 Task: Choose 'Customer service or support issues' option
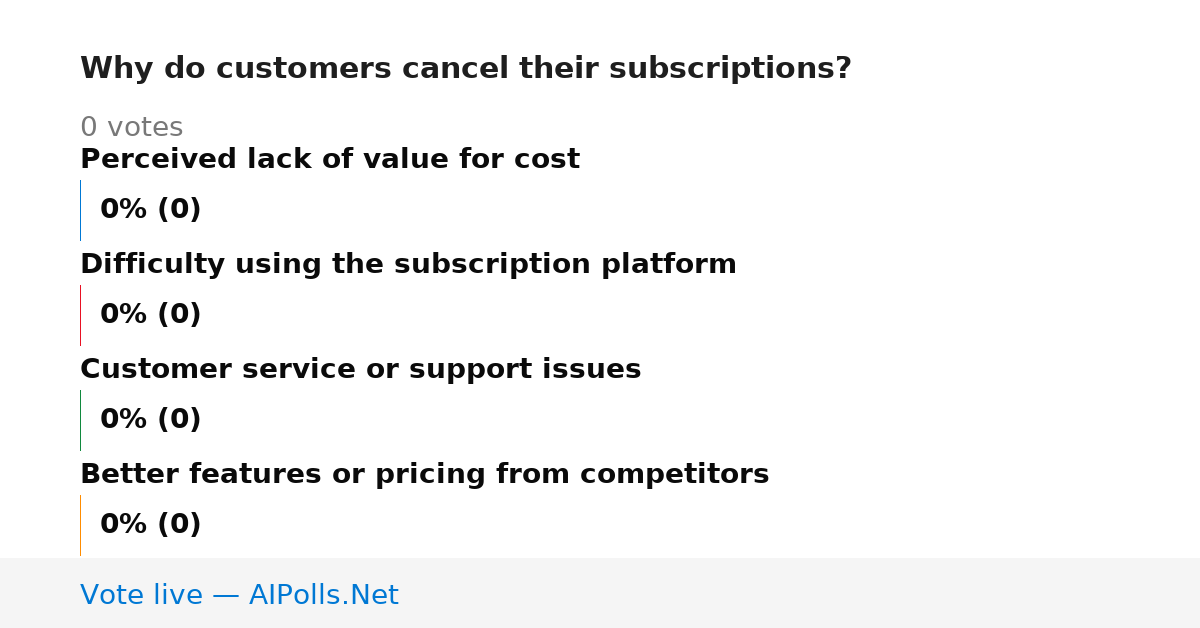[x=361, y=369]
